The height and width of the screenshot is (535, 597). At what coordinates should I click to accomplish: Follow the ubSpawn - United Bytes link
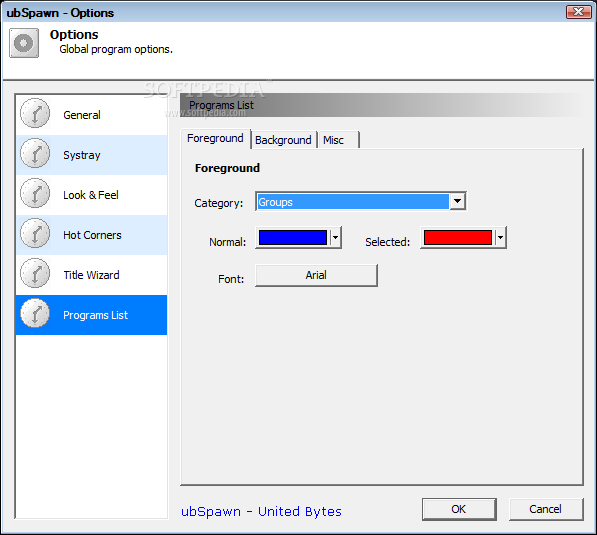[x=261, y=511]
